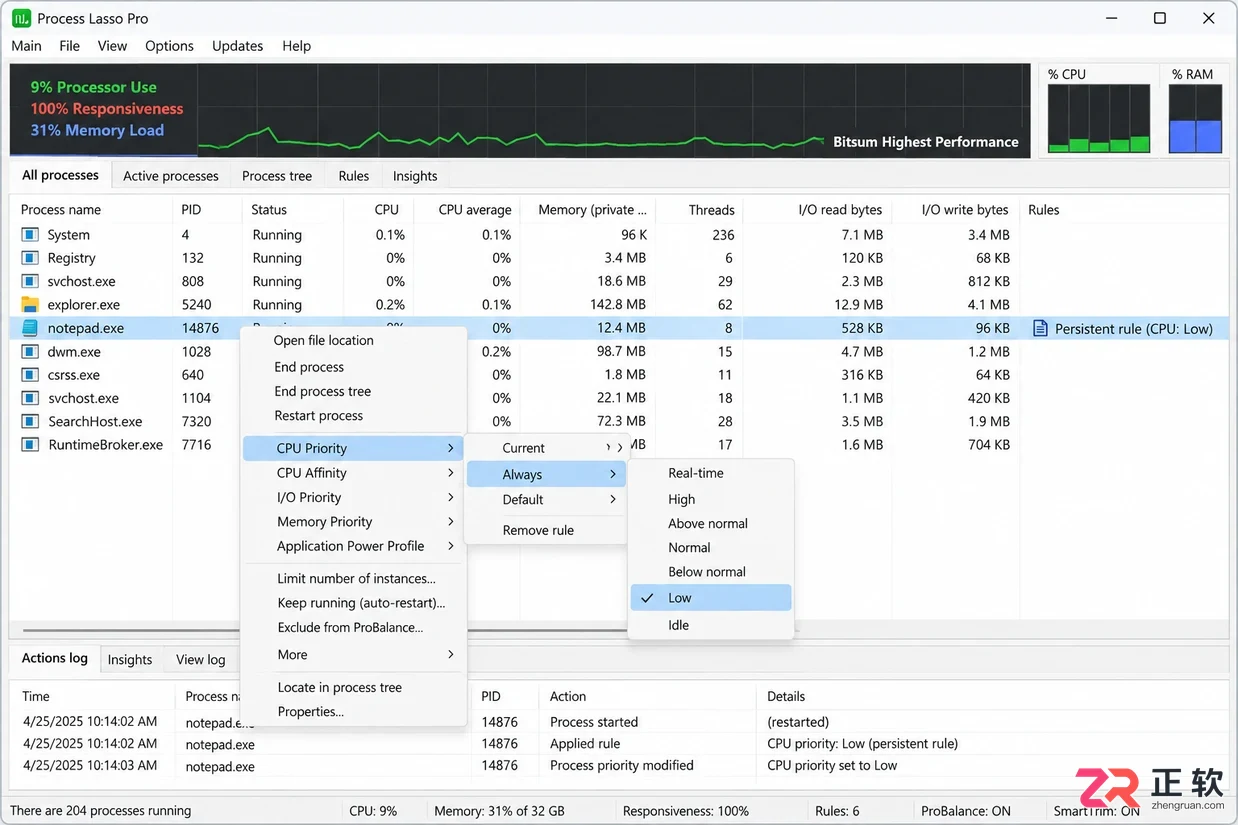The image size is (1238, 825).
Task: Click the % CPU core usage meter
Action: (1099, 118)
